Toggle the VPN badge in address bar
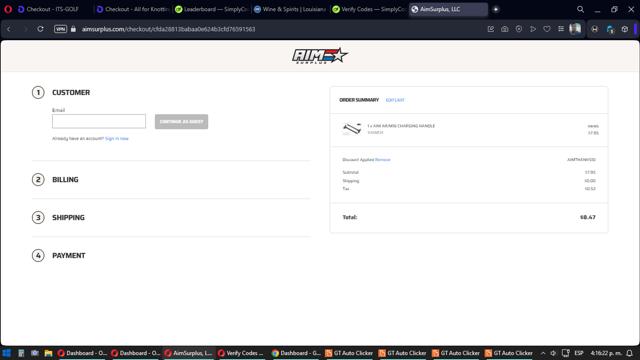The height and width of the screenshot is (360, 640). [60, 29]
